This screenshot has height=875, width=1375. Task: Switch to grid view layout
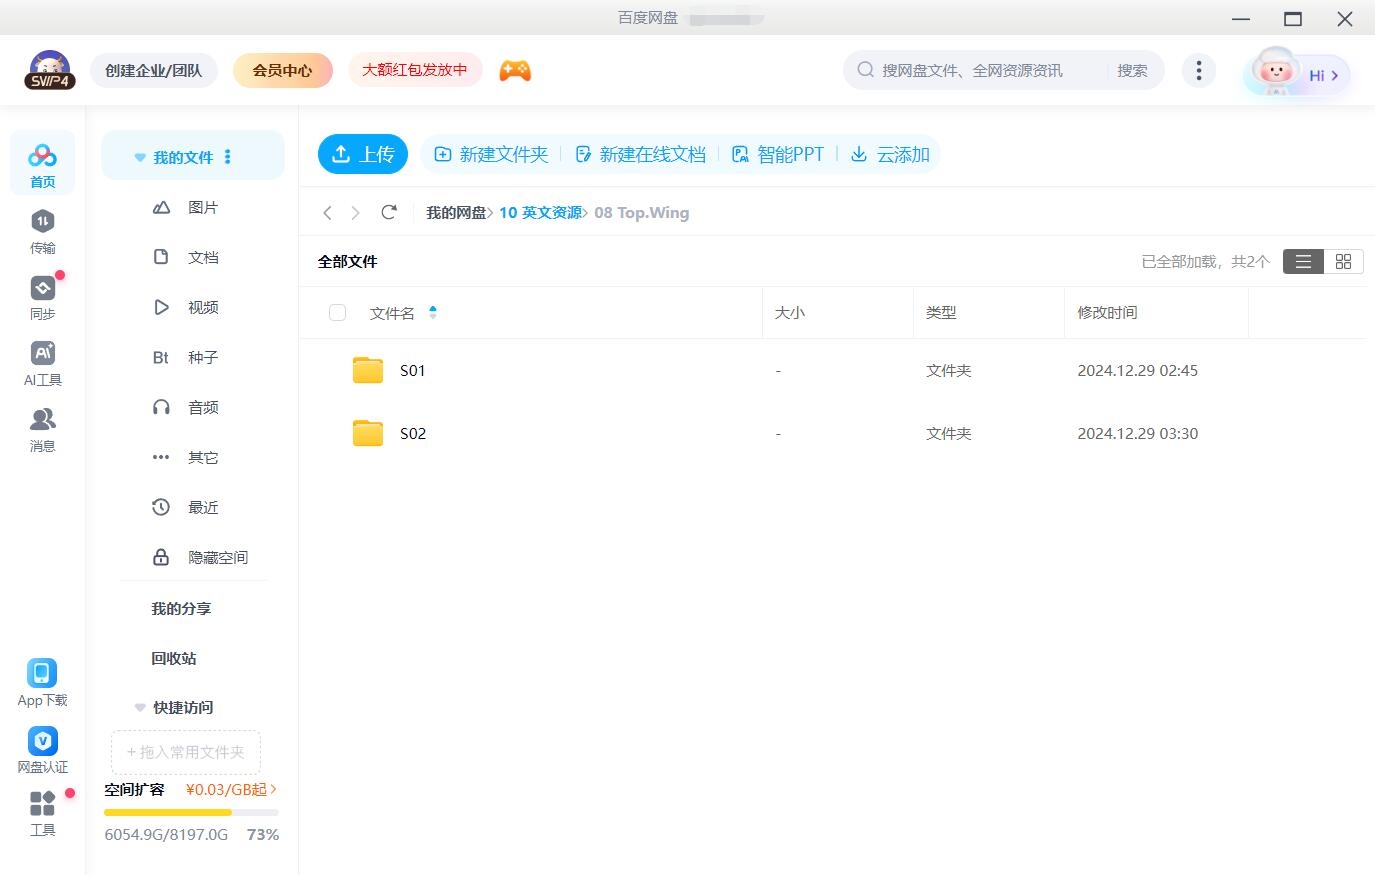tap(1343, 261)
